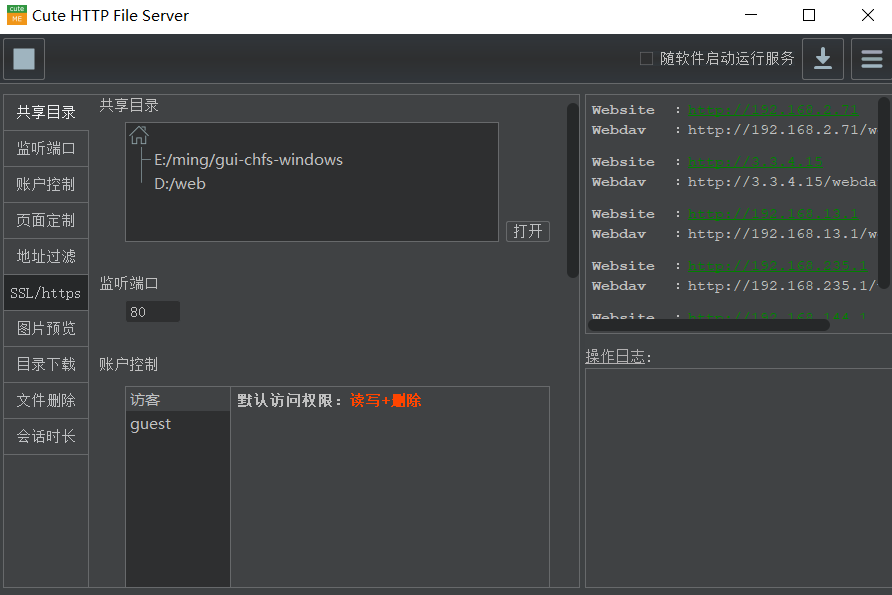Click the Webdav http://192.168.13.1 address text
The width and height of the screenshot is (892, 595).
pos(782,234)
